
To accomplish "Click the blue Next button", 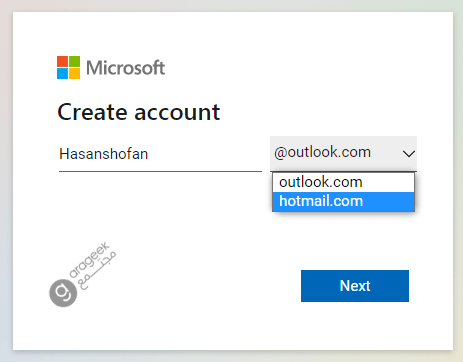I will (x=355, y=286).
